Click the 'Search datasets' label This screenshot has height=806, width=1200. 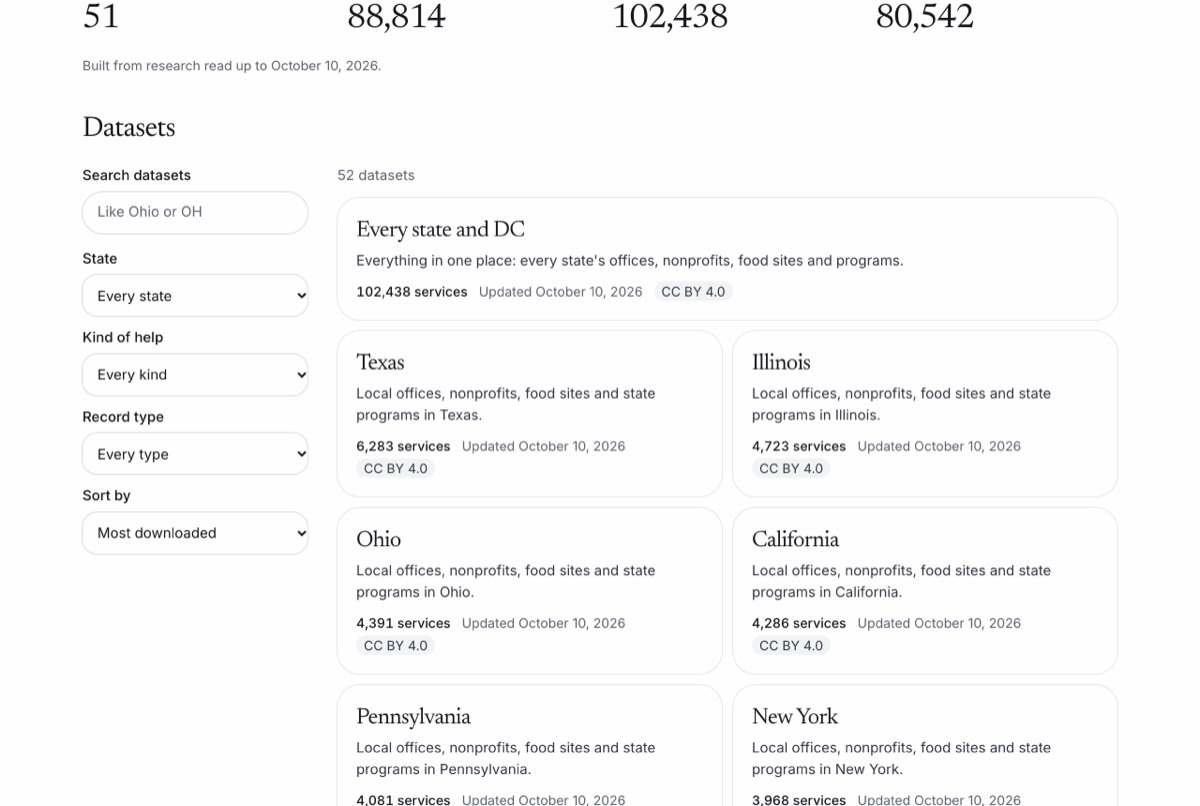tap(137, 175)
